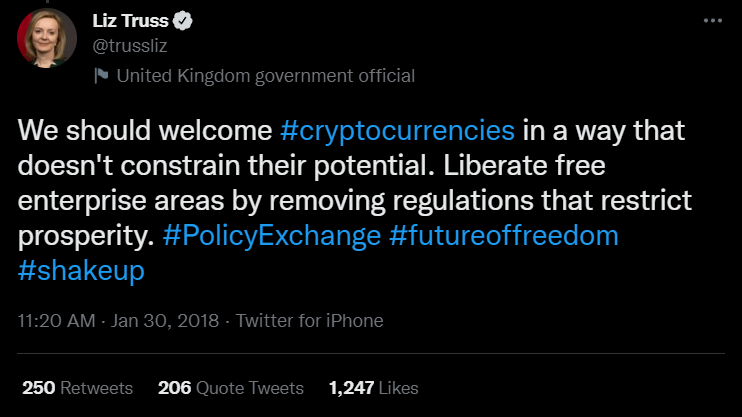The width and height of the screenshot is (742, 417).
Task: Click the word 'prosperity' in the tweet
Action: (x=82, y=236)
